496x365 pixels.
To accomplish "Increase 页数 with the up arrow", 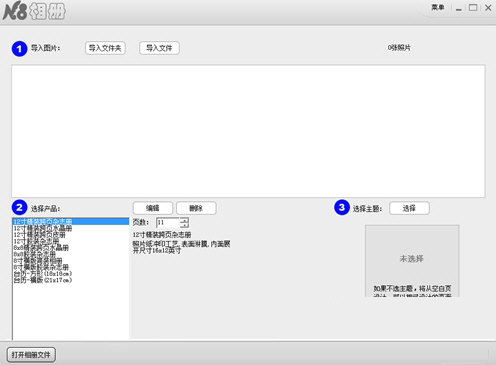I will pos(184,220).
